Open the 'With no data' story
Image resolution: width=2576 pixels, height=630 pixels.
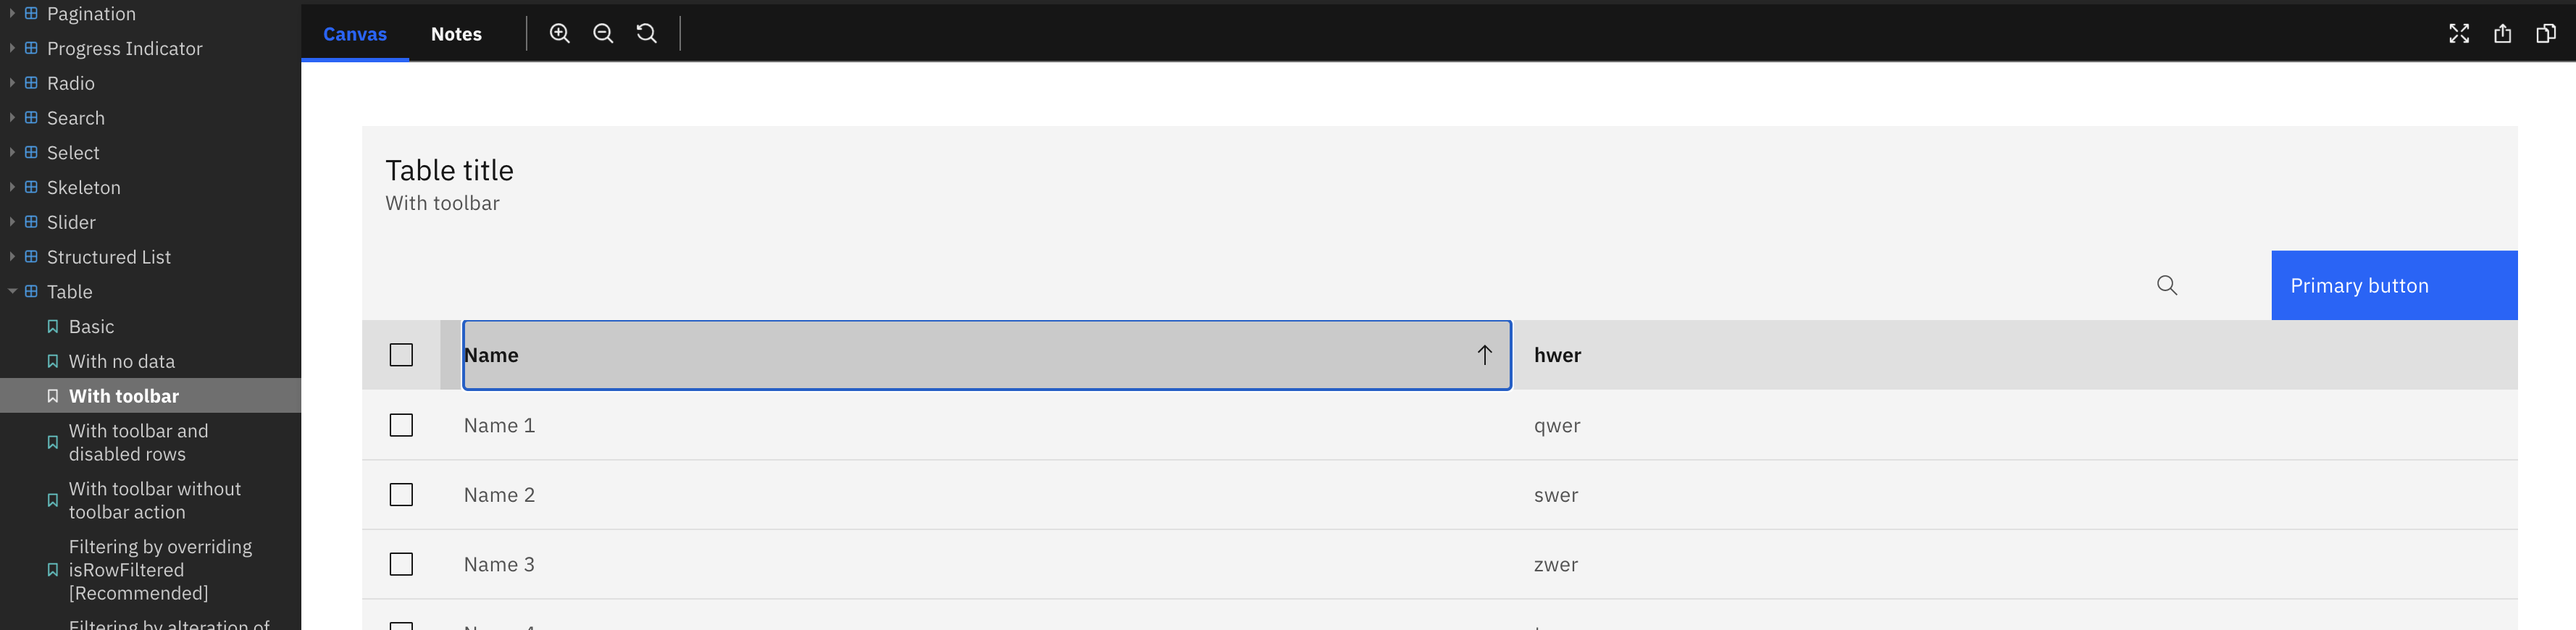pyautogui.click(x=122, y=361)
